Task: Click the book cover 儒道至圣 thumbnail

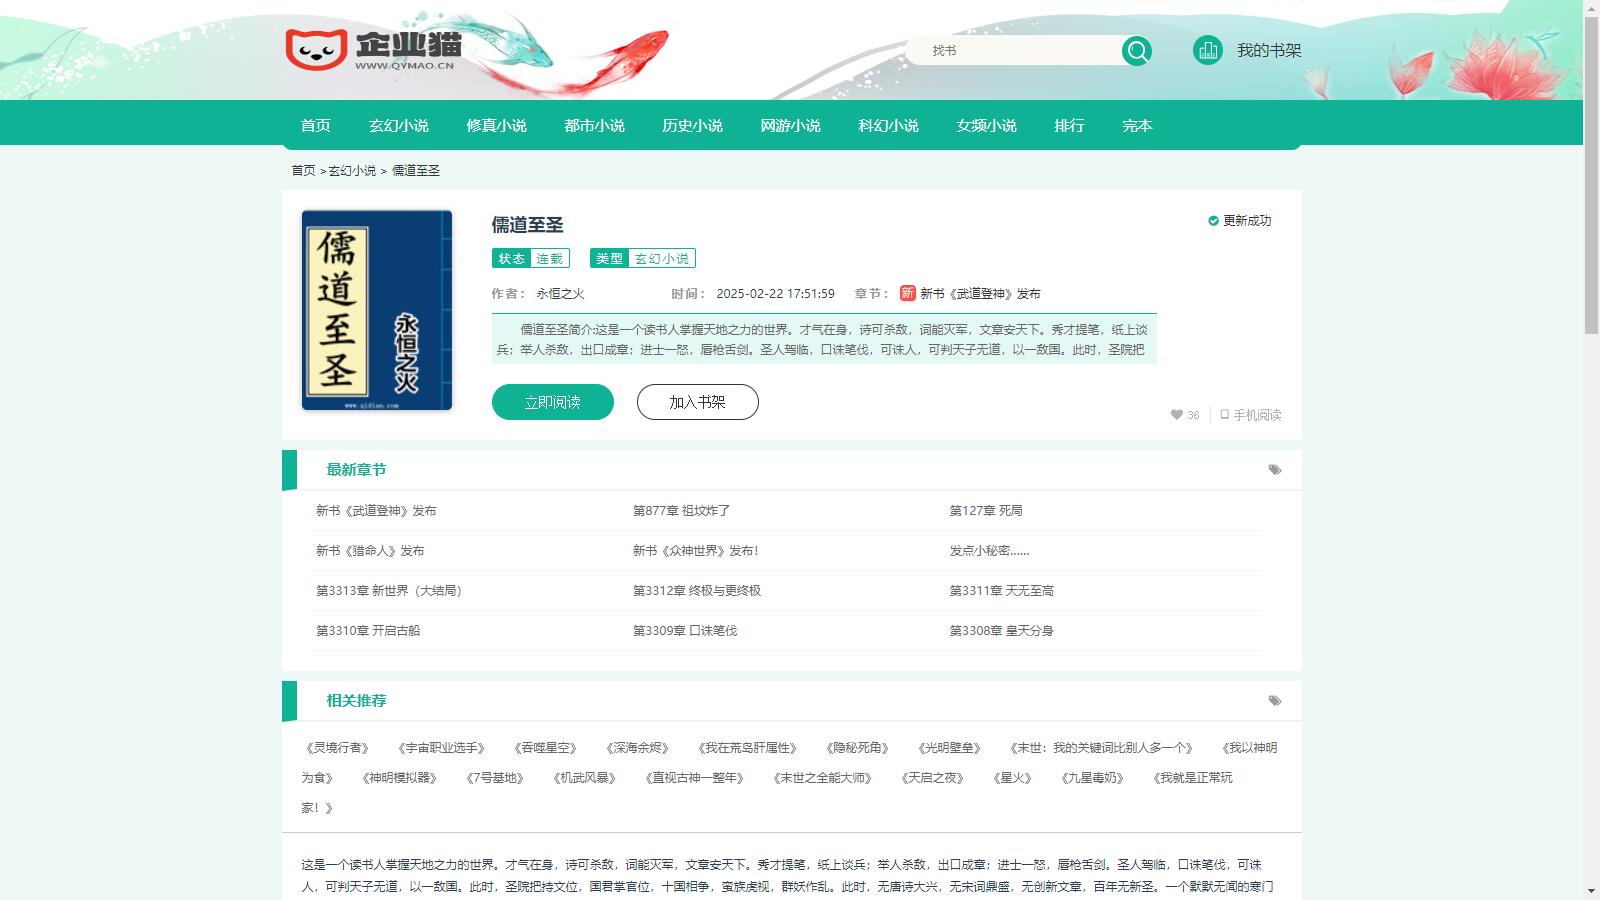Action: coord(374,310)
